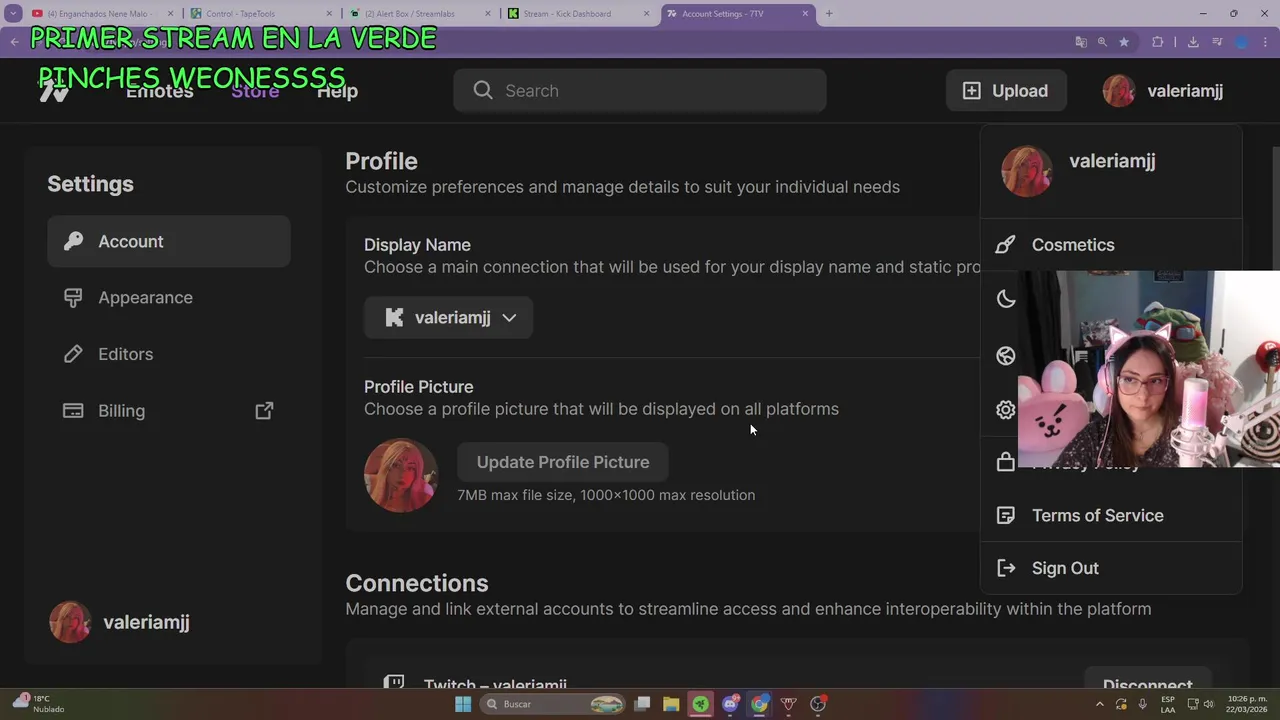
Task: Switch to Control - TapeTools tab
Action: tap(260, 14)
